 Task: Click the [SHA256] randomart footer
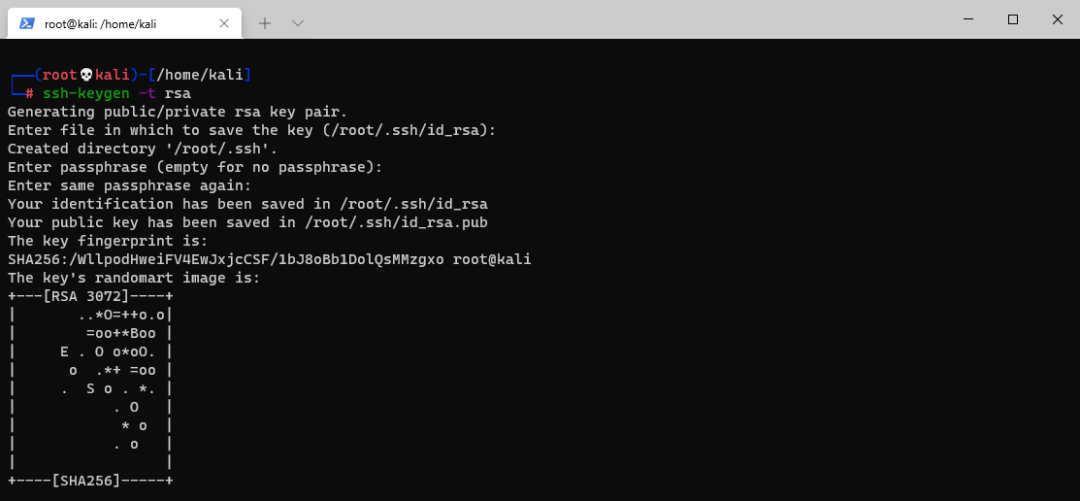(x=90, y=480)
